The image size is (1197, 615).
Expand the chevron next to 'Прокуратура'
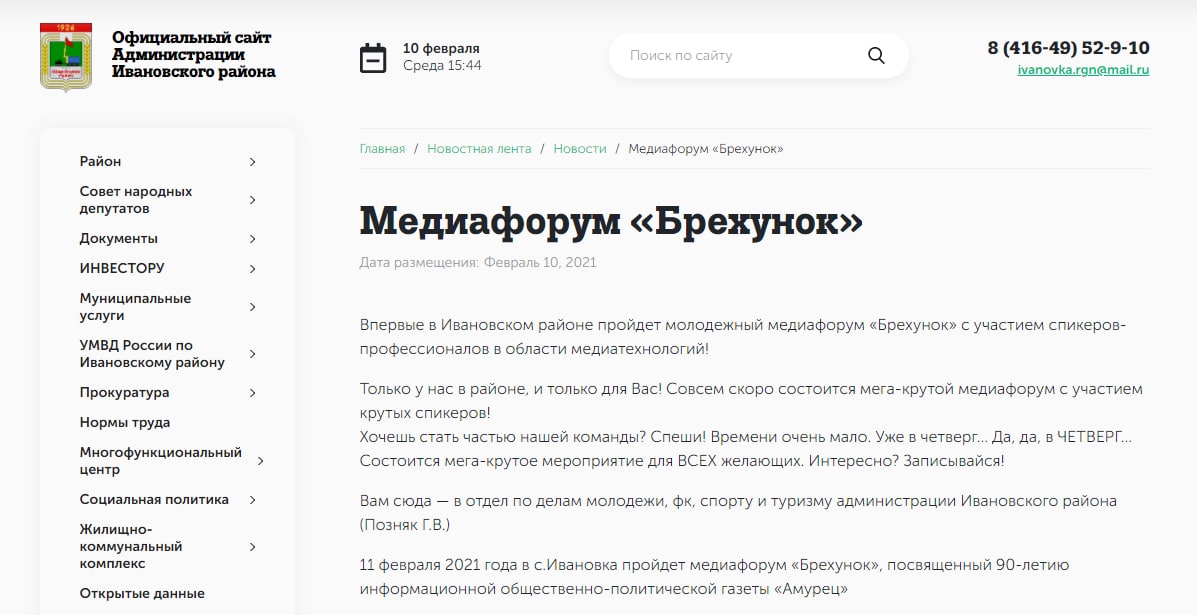coord(253,393)
